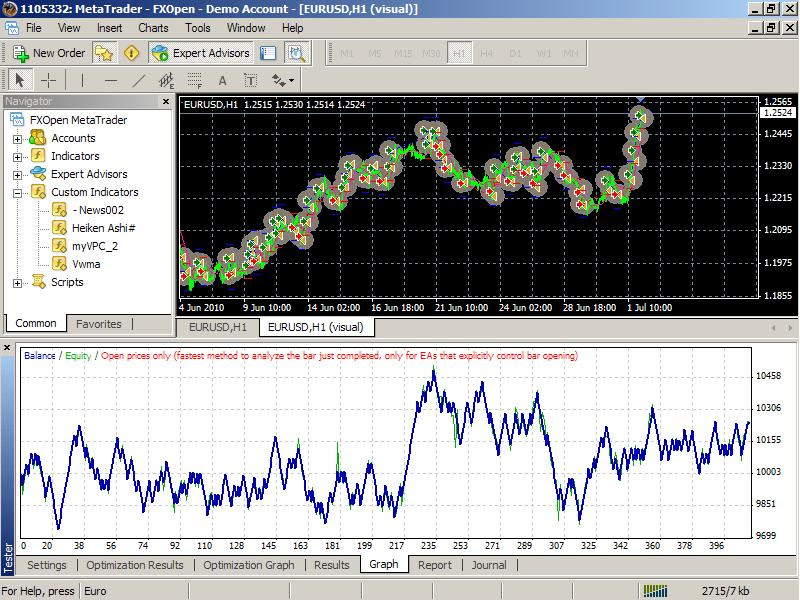Close the Navigator panel
This screenshot has height=600, width=800.
166,102
